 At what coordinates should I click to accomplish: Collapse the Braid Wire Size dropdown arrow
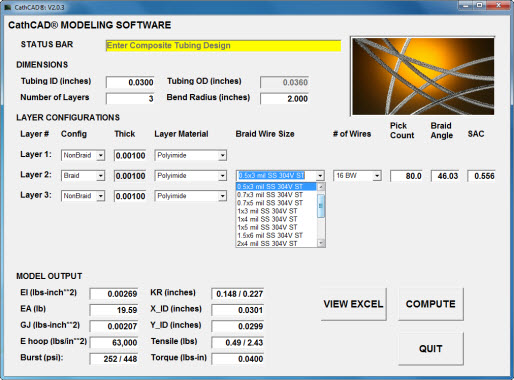click(320, 176)
